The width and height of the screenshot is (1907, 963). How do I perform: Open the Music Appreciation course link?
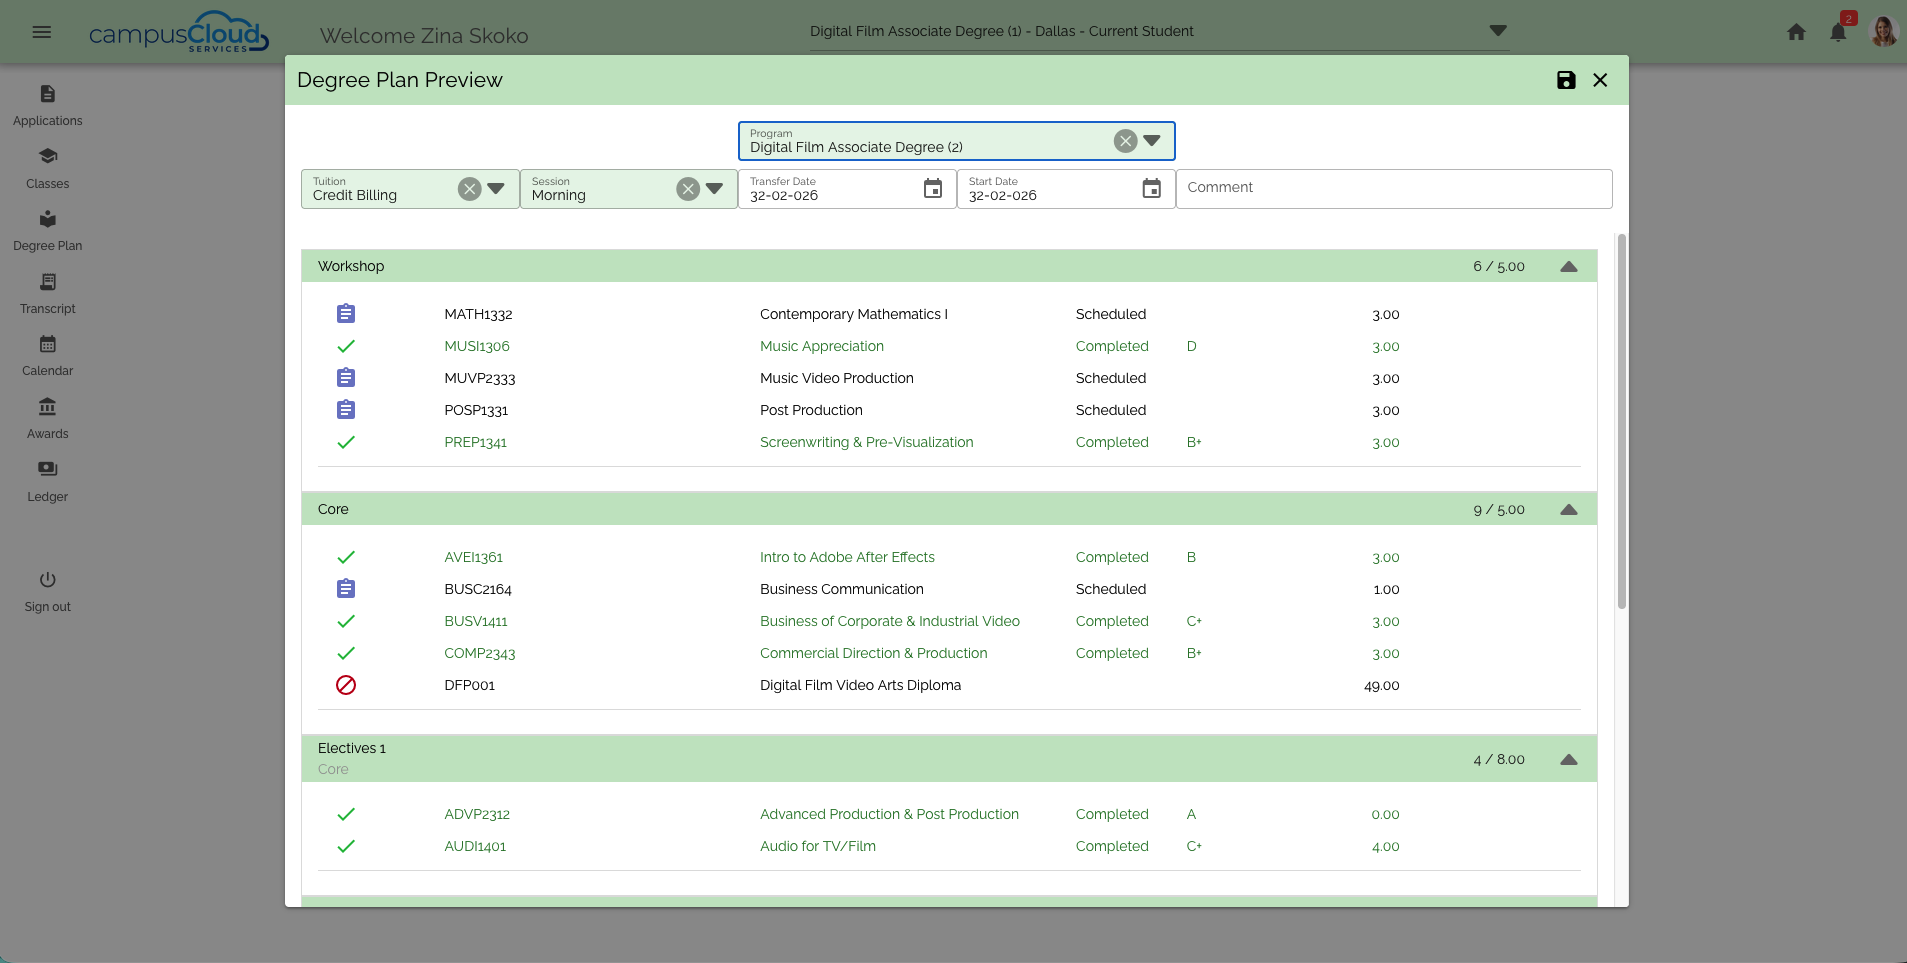[821, 346]
